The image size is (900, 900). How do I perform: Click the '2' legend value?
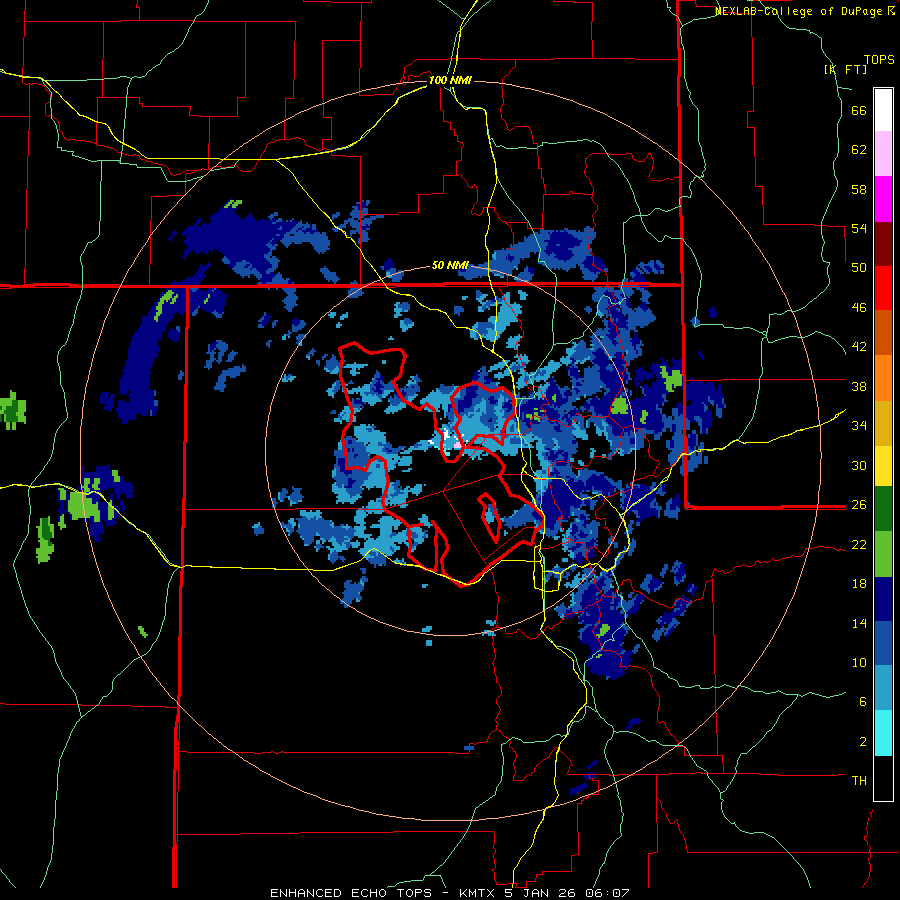(x=862, y=741)
